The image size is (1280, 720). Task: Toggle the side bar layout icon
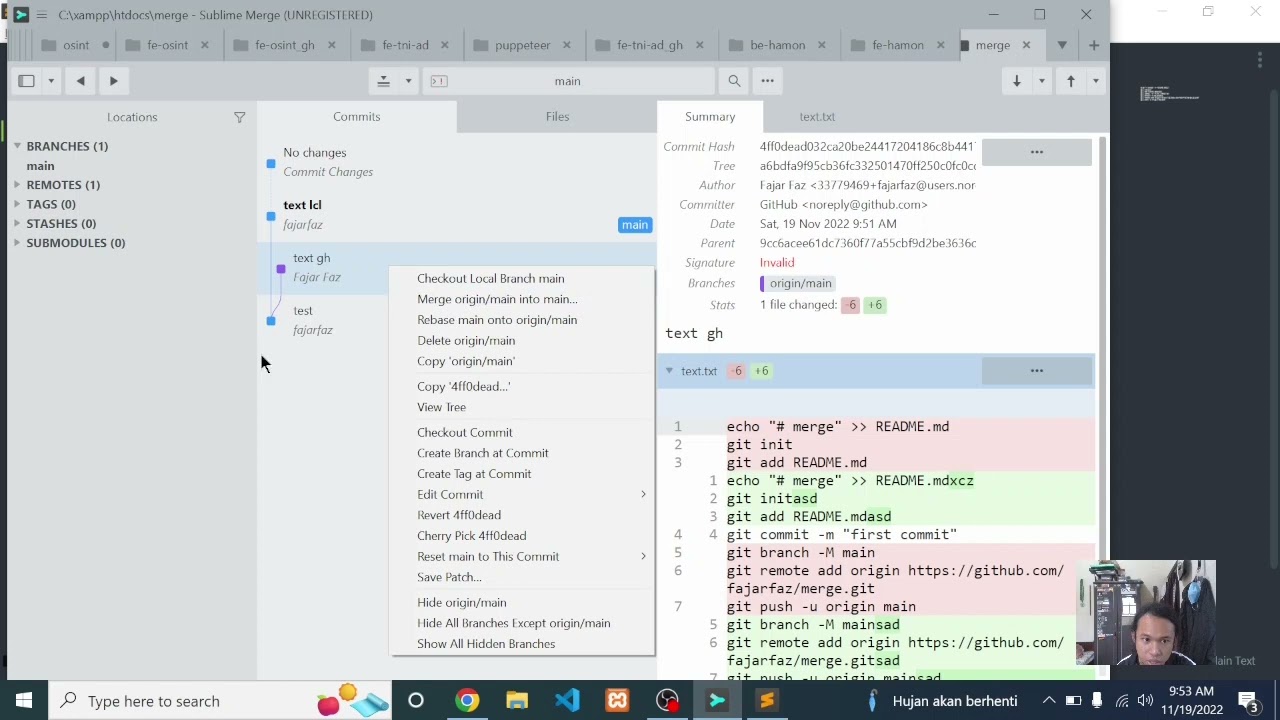point(27,81)
